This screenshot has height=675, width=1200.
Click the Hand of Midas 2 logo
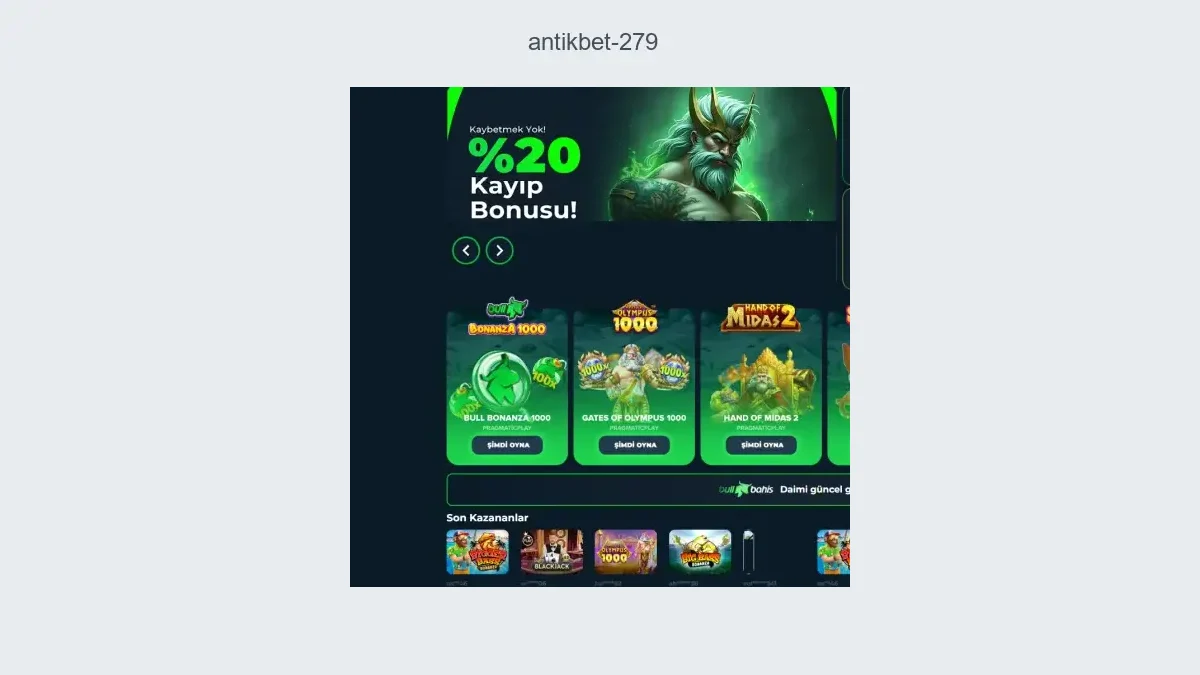[761, 317]
